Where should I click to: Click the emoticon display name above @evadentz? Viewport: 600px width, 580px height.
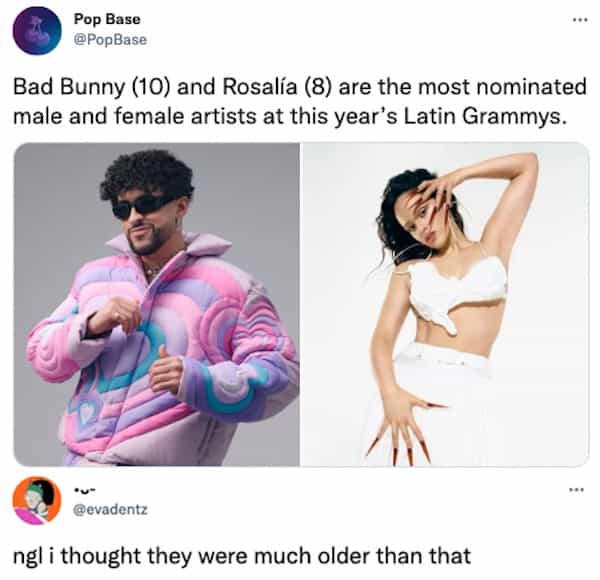[x=83, y=489]
